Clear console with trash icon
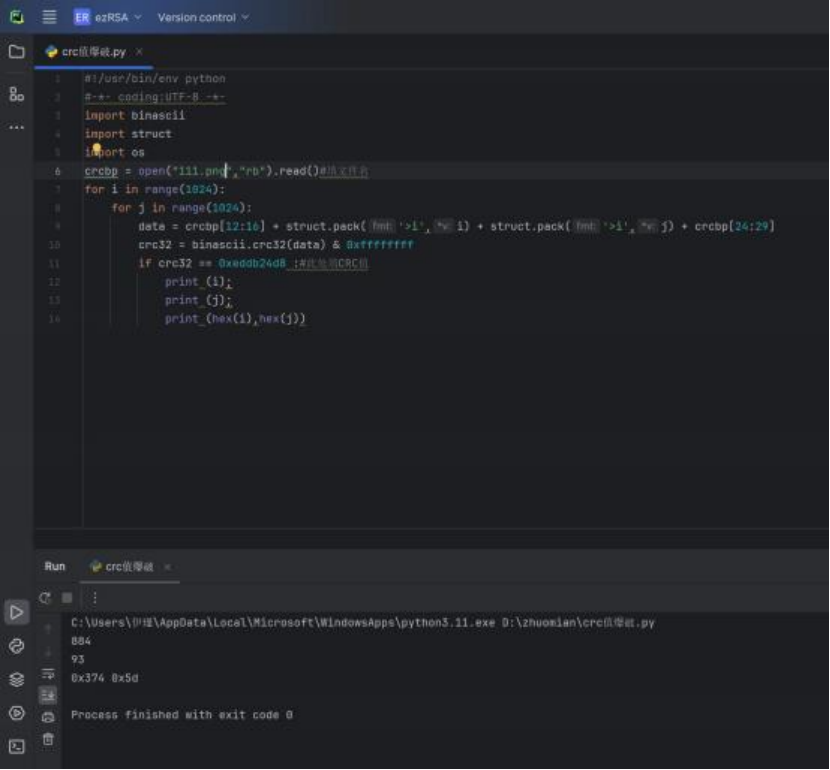The image size is (830, 770). coord(48,739)
